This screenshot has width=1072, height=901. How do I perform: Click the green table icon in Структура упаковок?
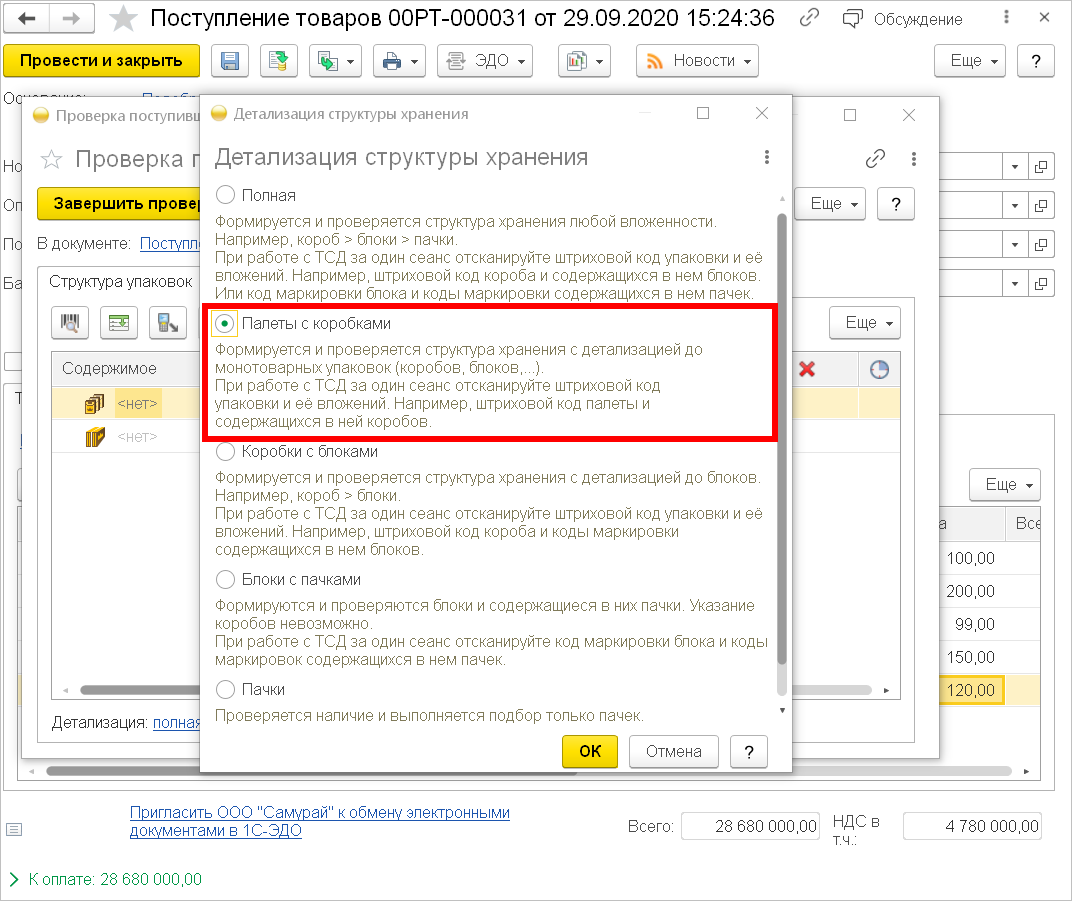[119, 323]
